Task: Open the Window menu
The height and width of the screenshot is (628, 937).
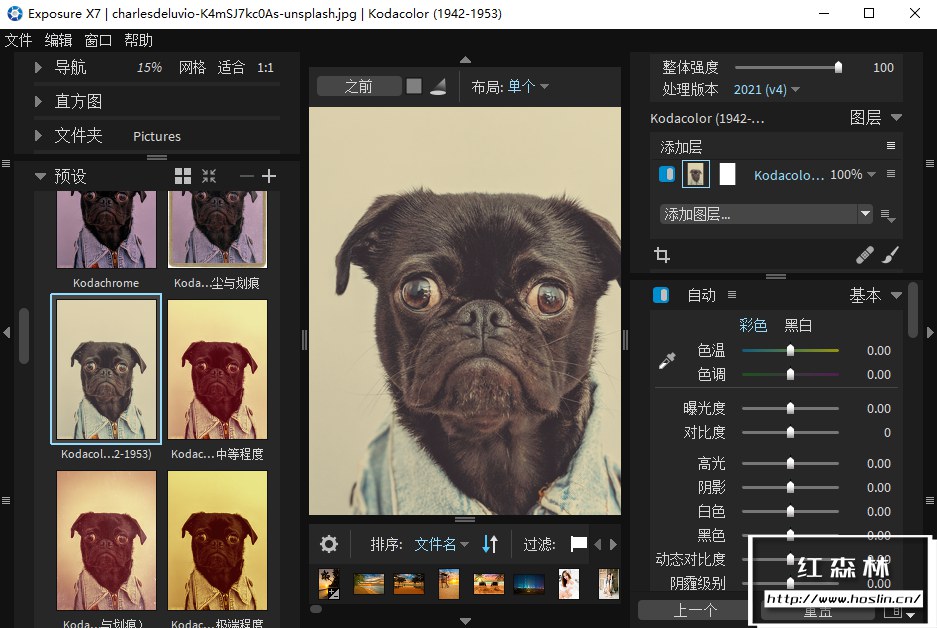Action: coord(98,40)
